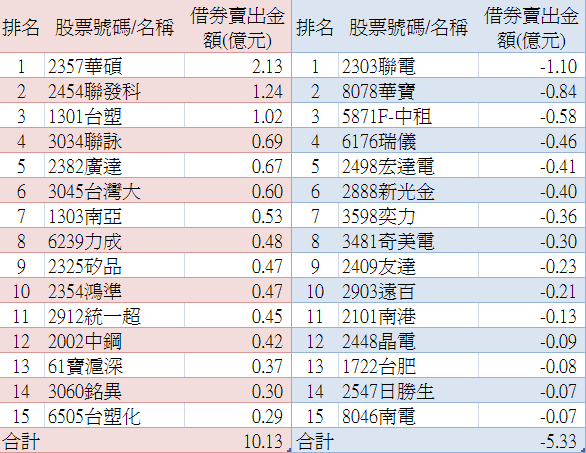Viewport: 586px width, 453px height.
Task: Select the cell 6176瑞儀
Action: point(408,141)
